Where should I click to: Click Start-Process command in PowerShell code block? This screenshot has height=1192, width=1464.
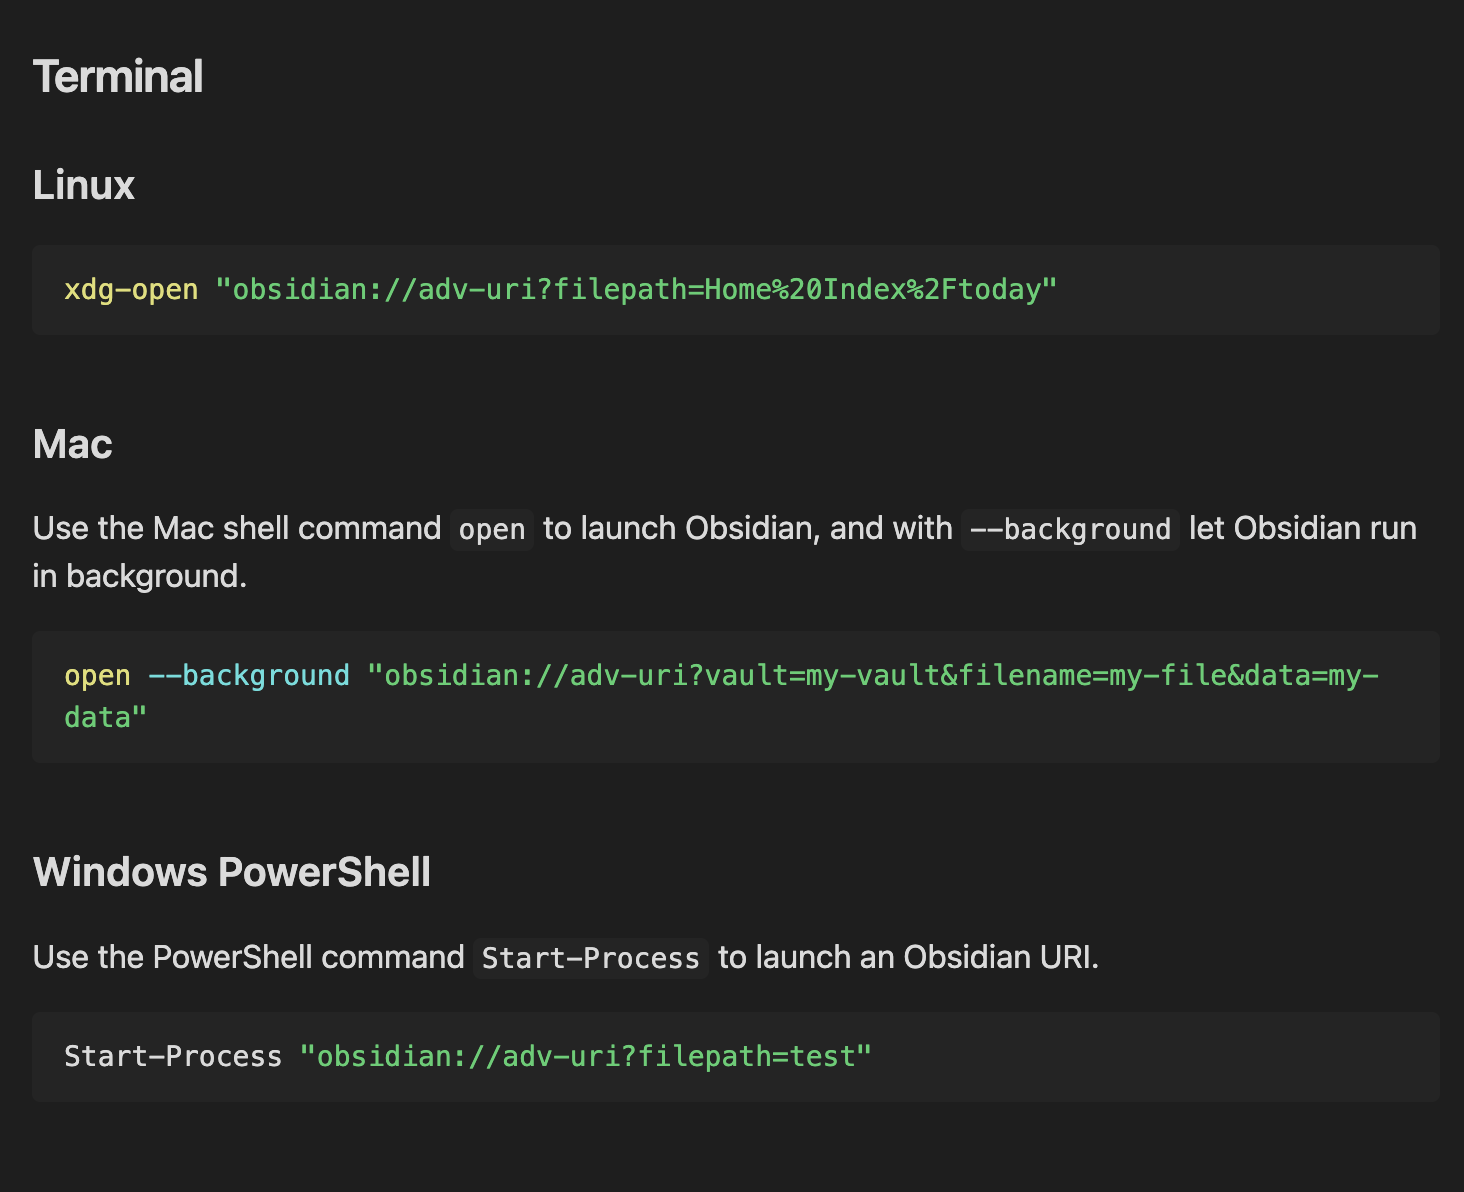click(x=173, y=1057)
